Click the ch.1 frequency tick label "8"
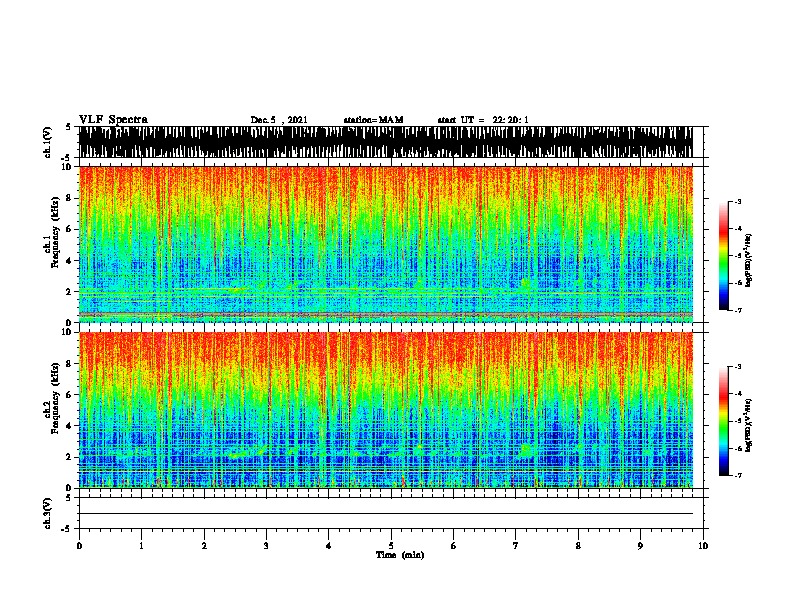 coord(70,198)
